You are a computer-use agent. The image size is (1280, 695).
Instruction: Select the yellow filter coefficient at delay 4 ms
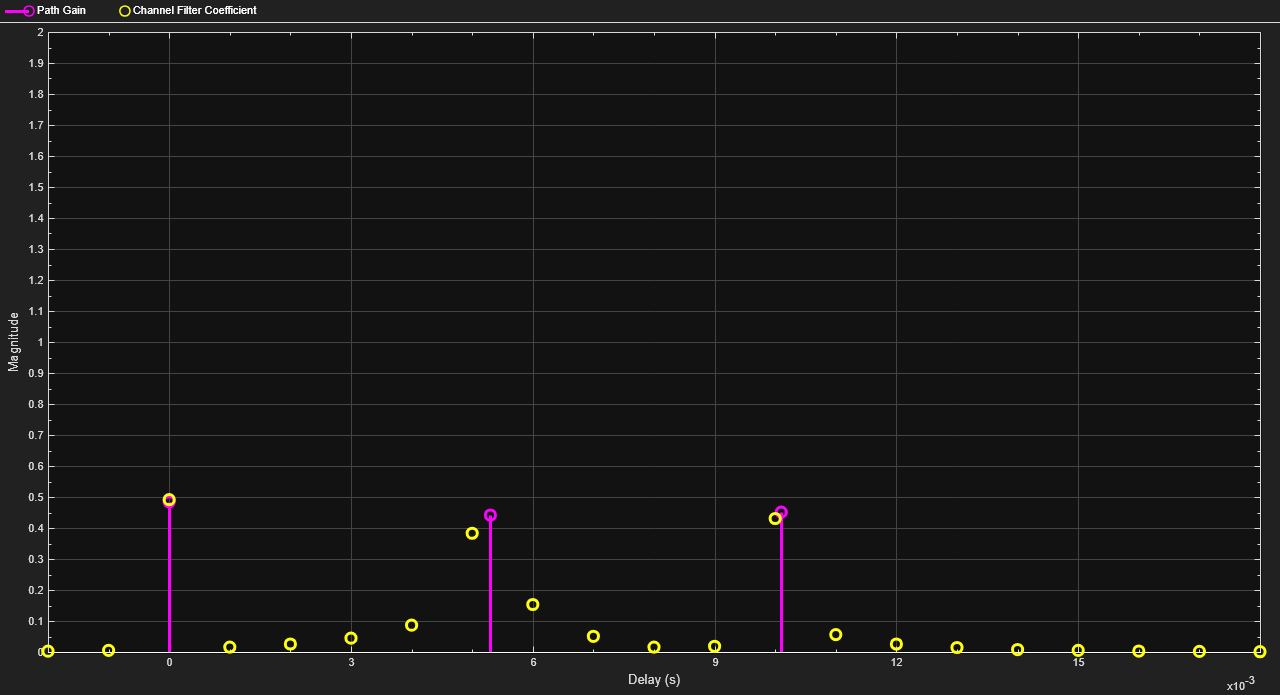click(x=411, y=625)
